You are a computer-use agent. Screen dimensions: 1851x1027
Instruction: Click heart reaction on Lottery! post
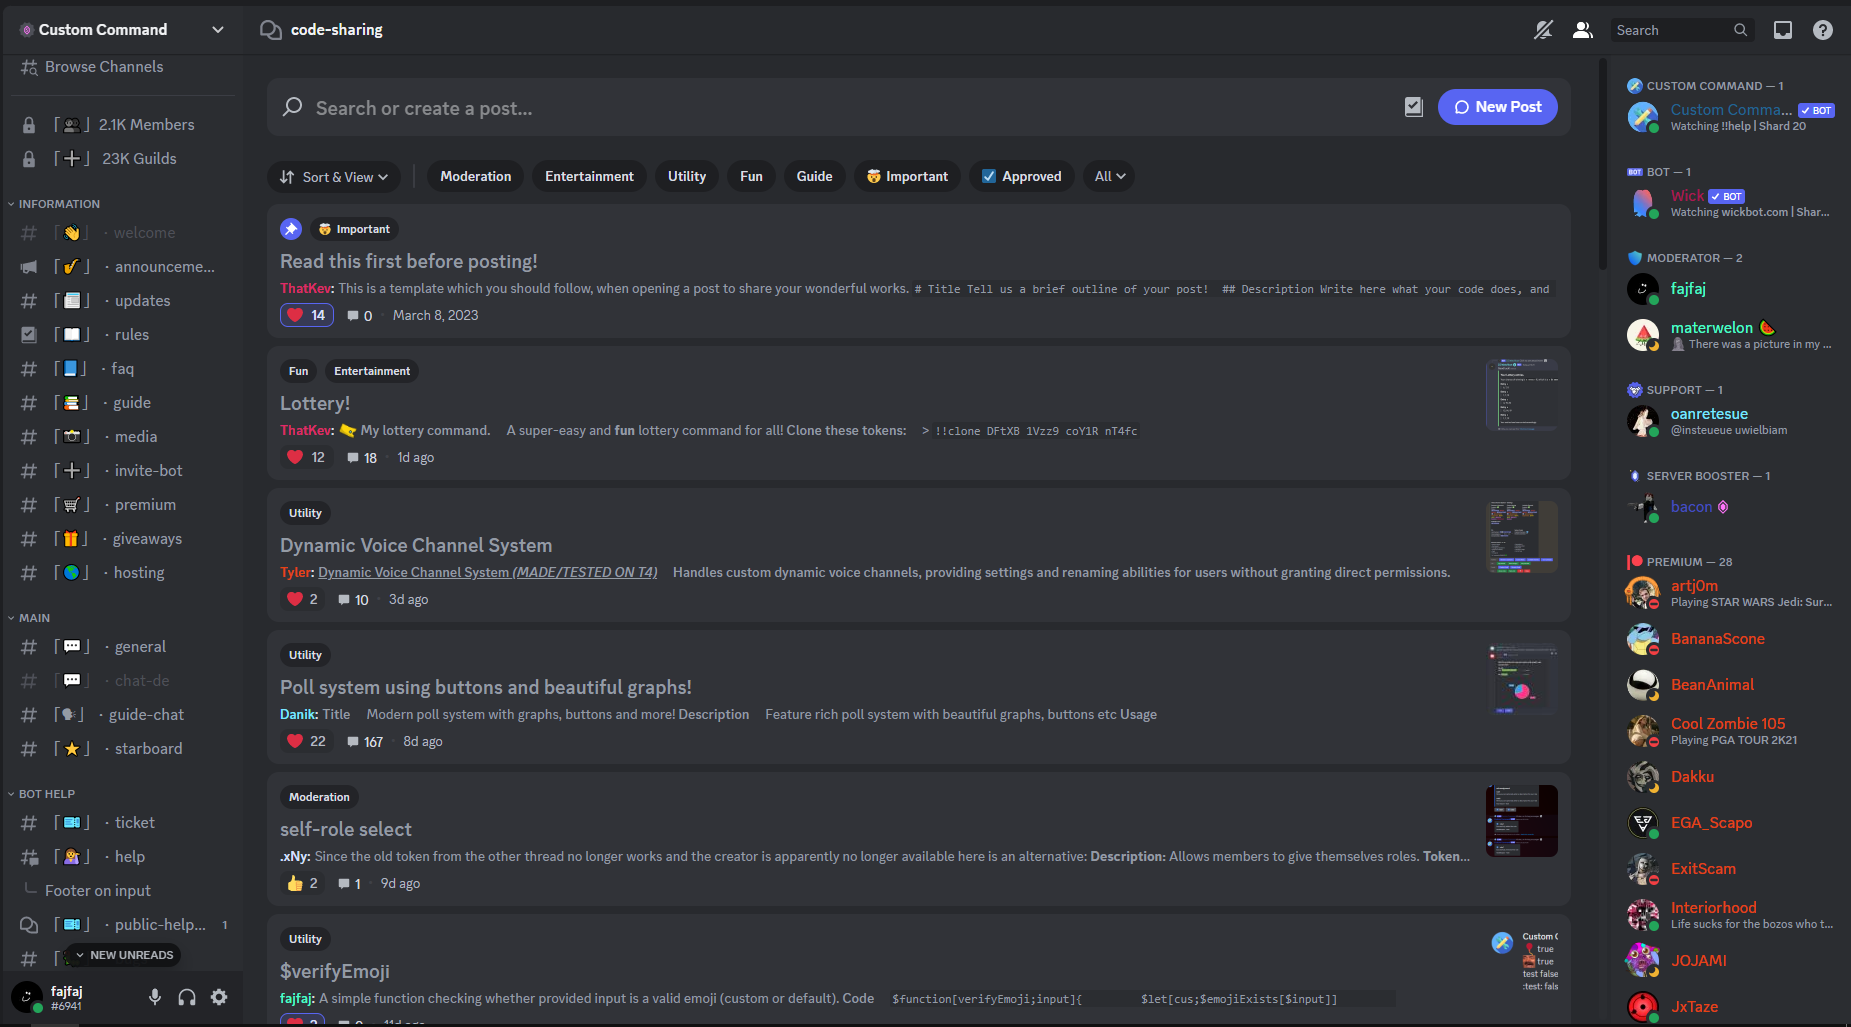pos(306,457)
